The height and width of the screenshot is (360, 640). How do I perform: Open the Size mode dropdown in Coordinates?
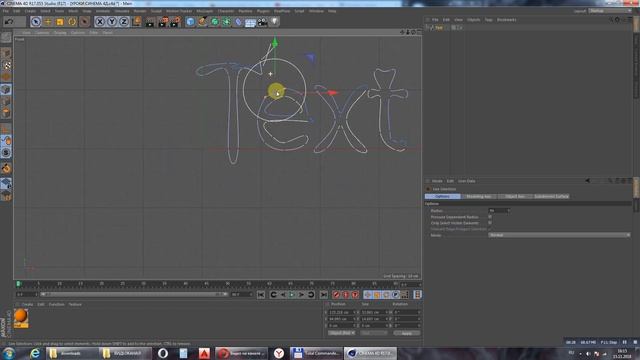pyautogui.click(x=373, y=333)
